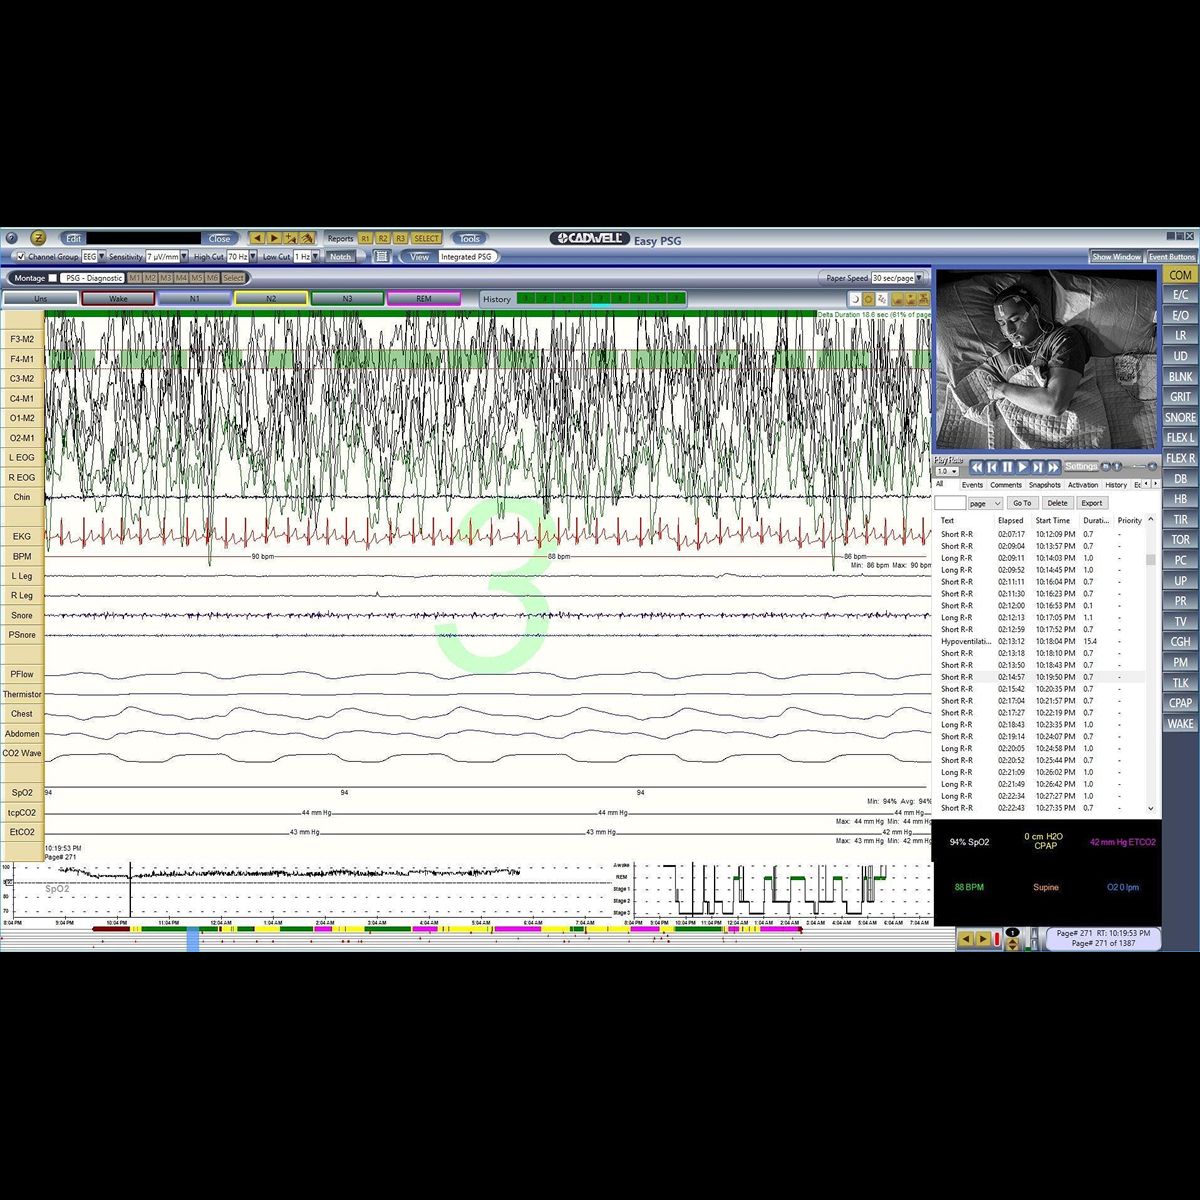Select the Hypoventilation event in the list

[965, 641]
